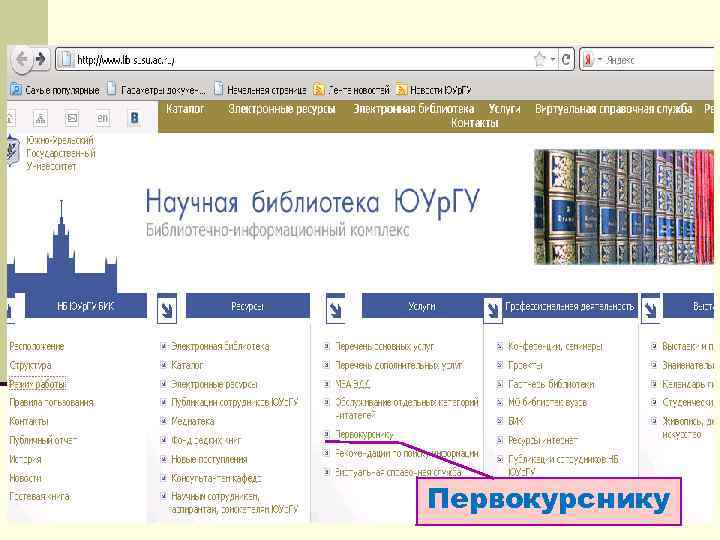Viewport: 720px width, 540px height.
Task: Click the page reload icon
Action: pos(566,59)
